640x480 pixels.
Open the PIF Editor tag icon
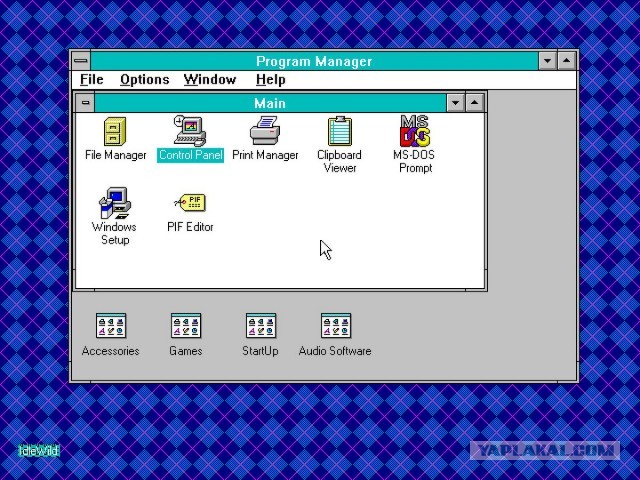(x=191, y=202)
